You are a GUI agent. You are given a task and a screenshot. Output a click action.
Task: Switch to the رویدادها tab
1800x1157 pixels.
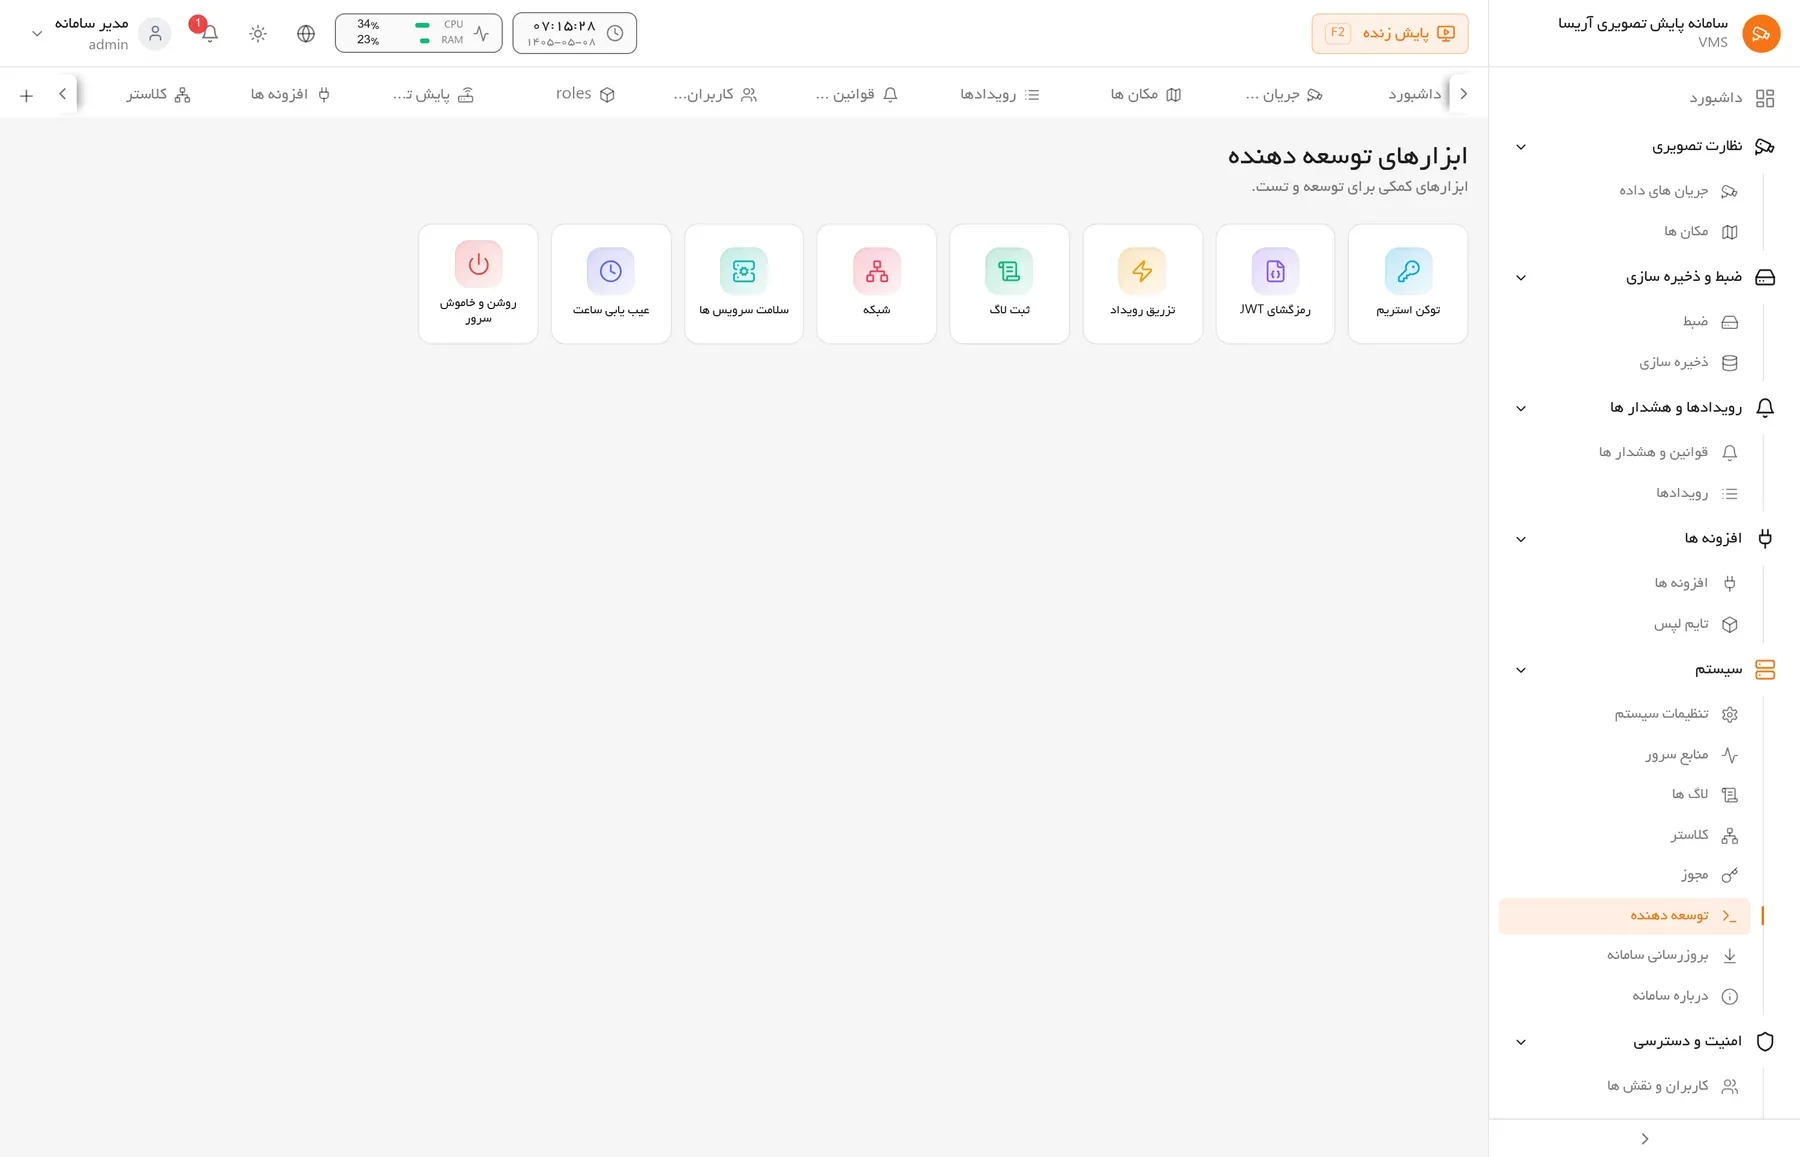pyautogui.click(x=1000, y=94)
